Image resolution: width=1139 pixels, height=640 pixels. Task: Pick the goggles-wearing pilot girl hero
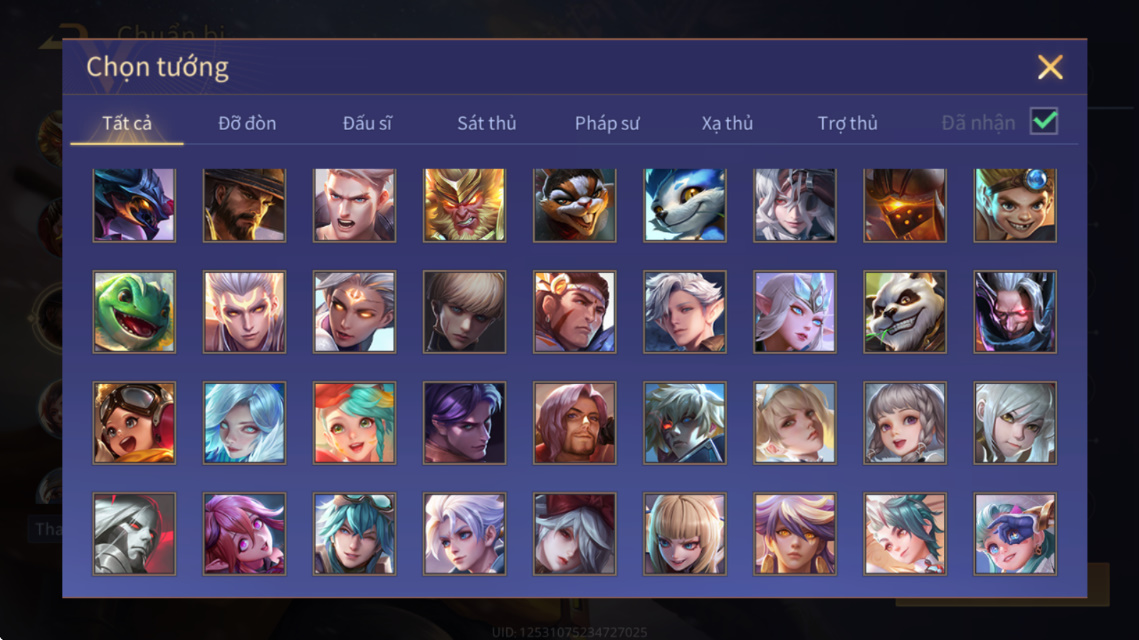134,423
